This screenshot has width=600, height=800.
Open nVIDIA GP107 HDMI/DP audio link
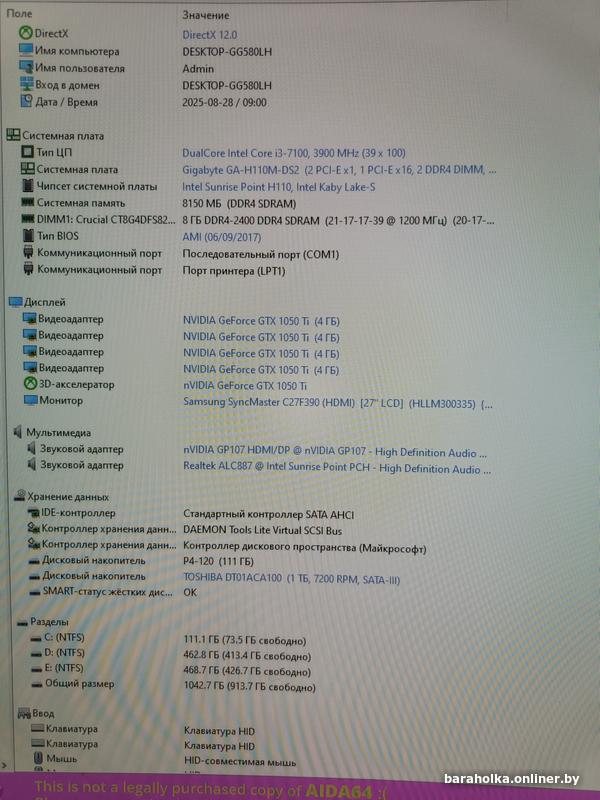pos(335,452)
